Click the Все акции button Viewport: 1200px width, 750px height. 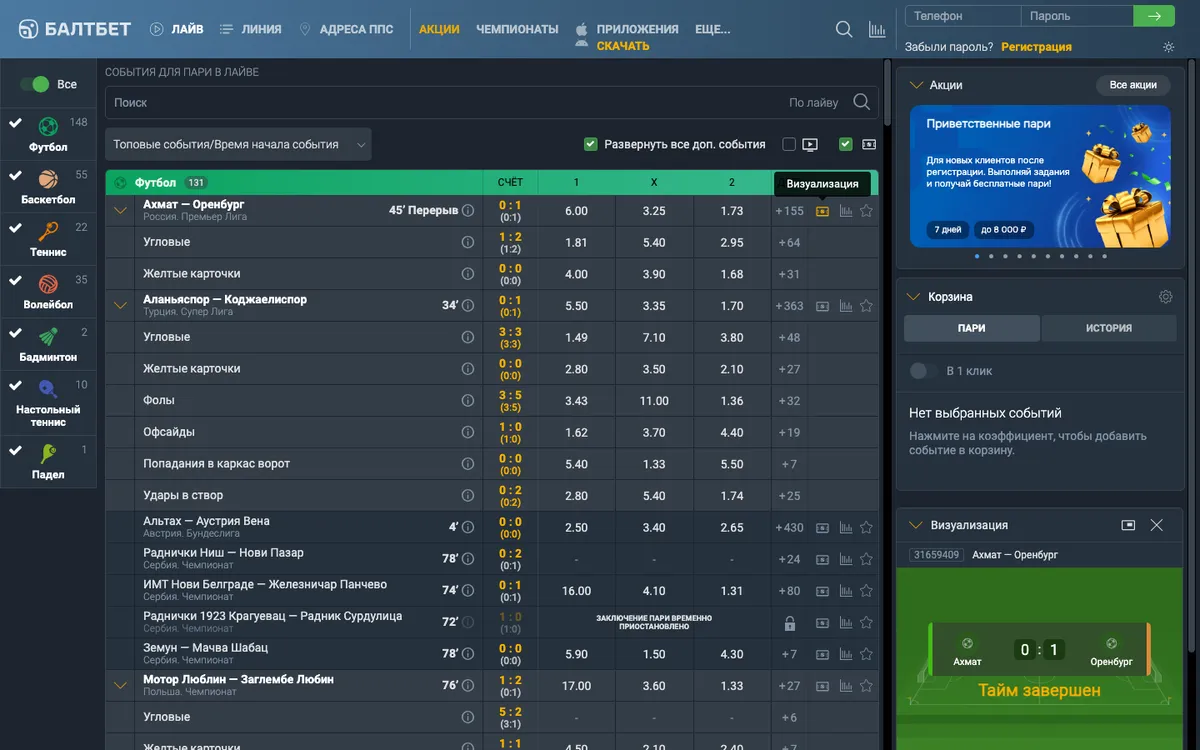tap(1133, 85)
